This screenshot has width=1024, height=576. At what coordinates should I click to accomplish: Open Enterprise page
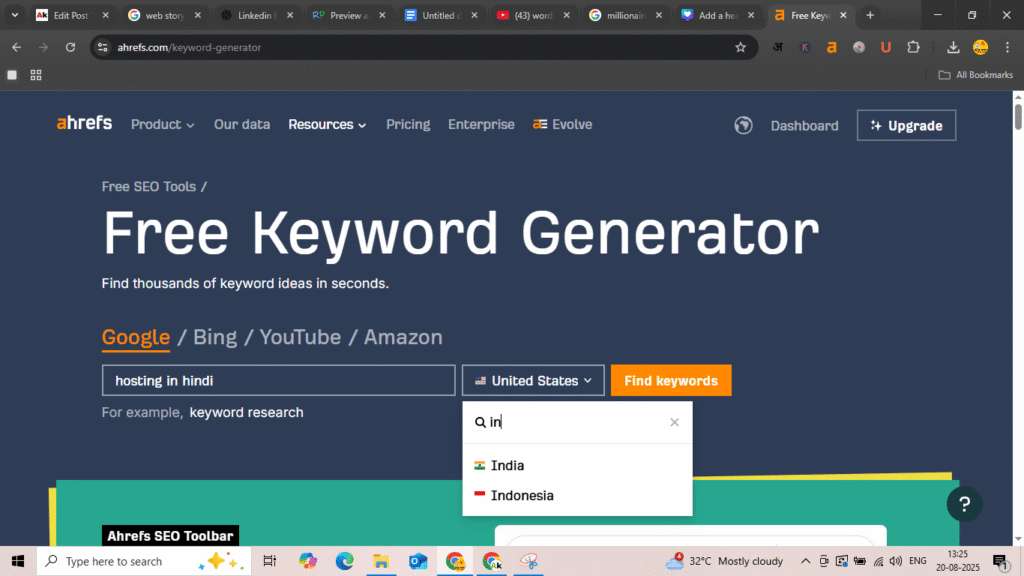481,124
